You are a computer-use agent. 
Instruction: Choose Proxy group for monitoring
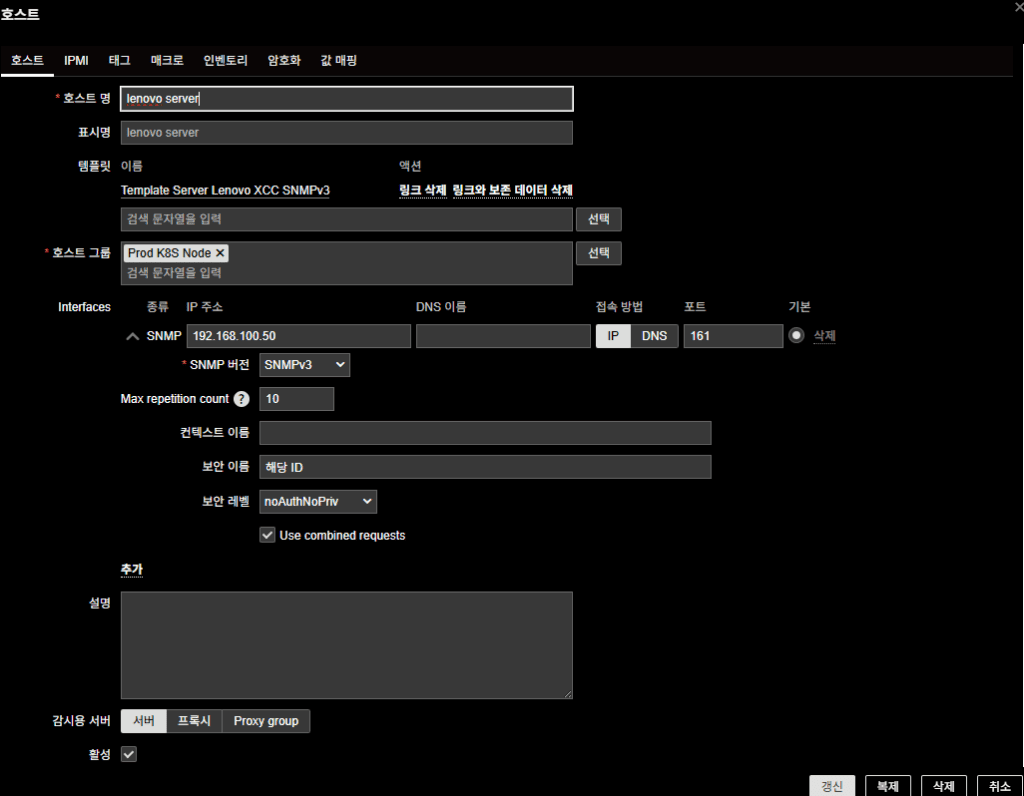tap(266, 721)
